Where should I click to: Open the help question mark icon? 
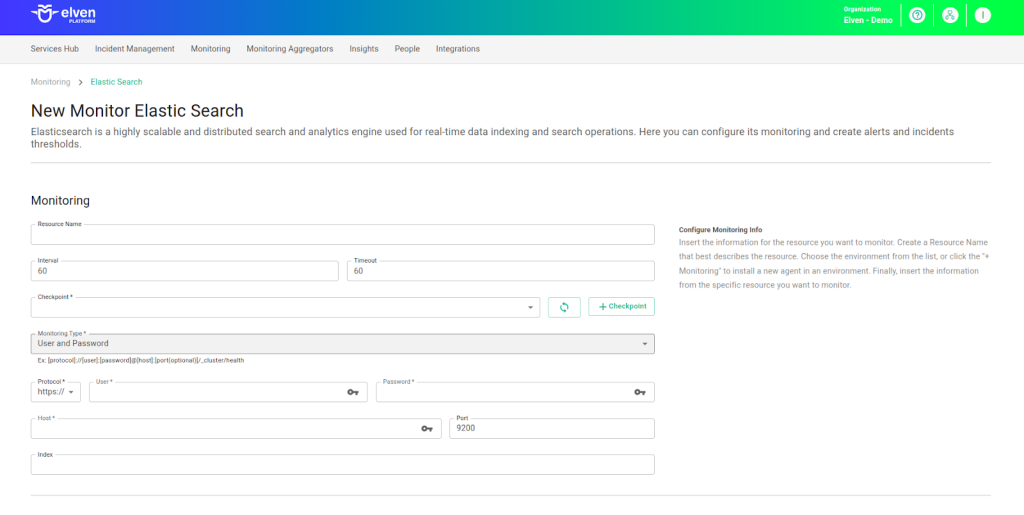coord(917,15)
